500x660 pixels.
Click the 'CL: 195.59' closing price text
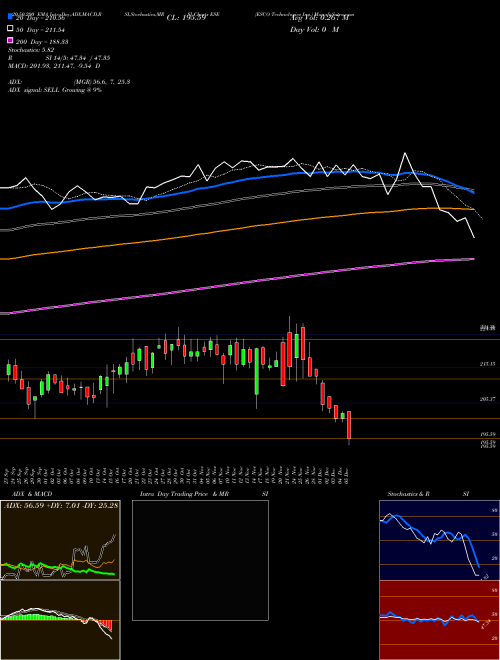point(186,18)
